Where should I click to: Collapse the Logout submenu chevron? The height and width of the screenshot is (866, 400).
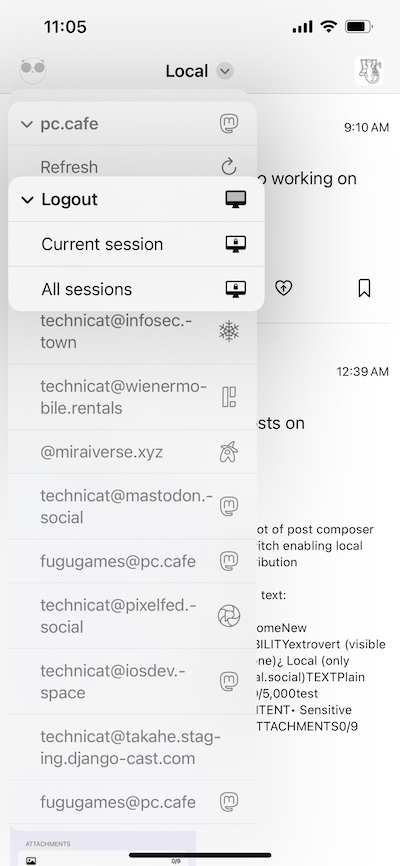(27, 200)
